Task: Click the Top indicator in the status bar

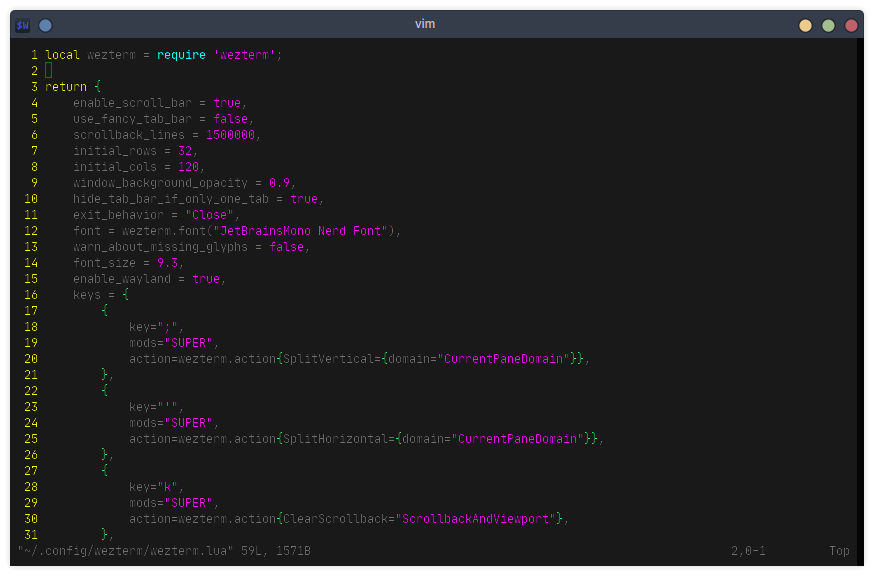Action: pos(839,550)
